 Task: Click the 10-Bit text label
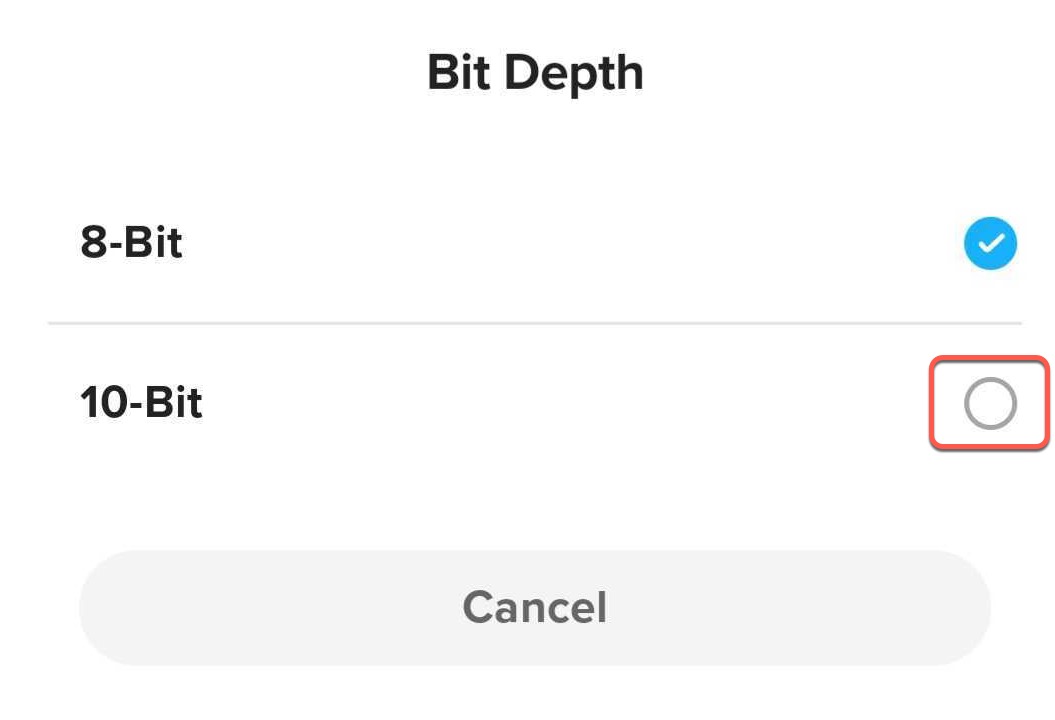coord(140,403)
